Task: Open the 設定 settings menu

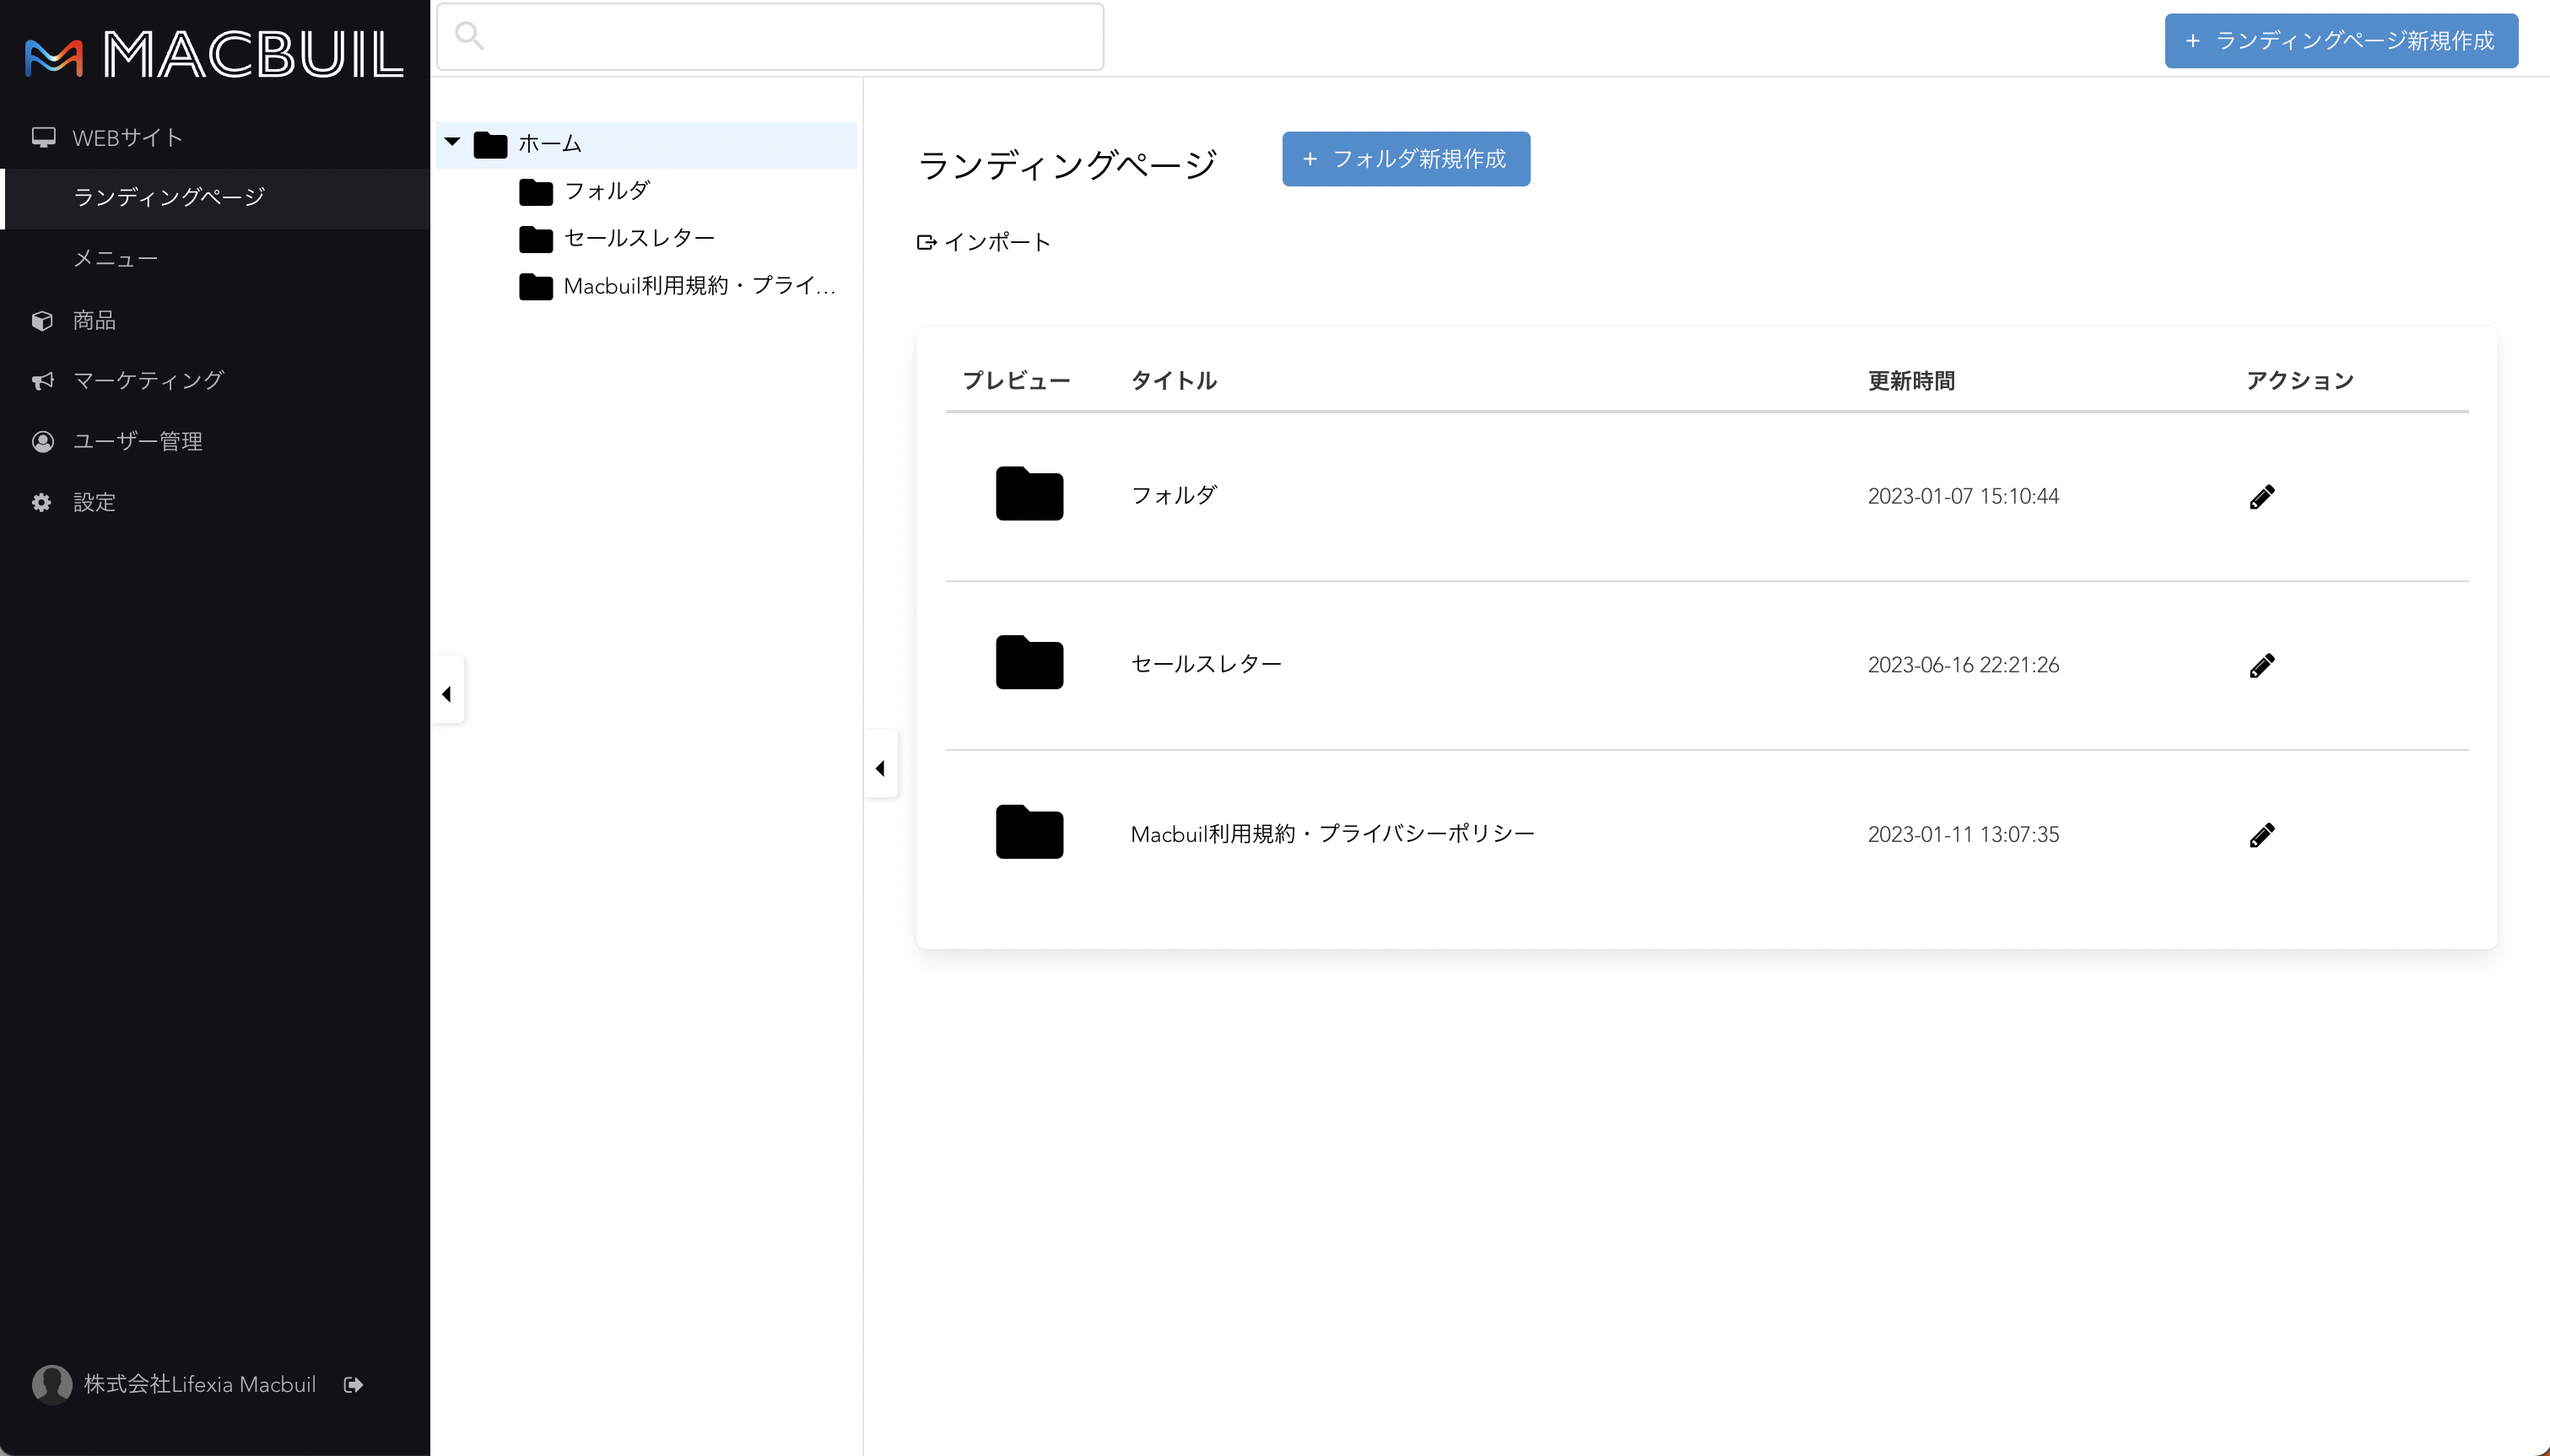Action: (94, 502)
